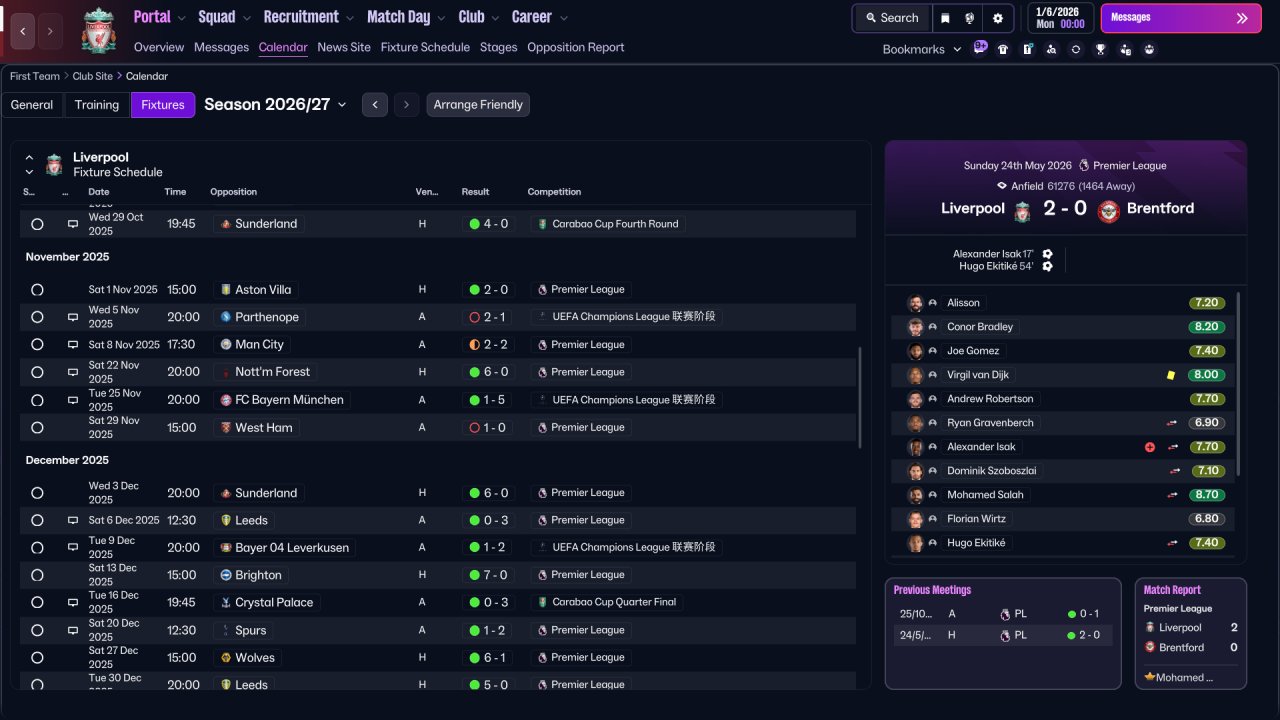The width and height of the screenshot is (1280, 720).
Task: Open the Sunderland Carabao Cup Fourth Round opposition link
Action: 259,224
